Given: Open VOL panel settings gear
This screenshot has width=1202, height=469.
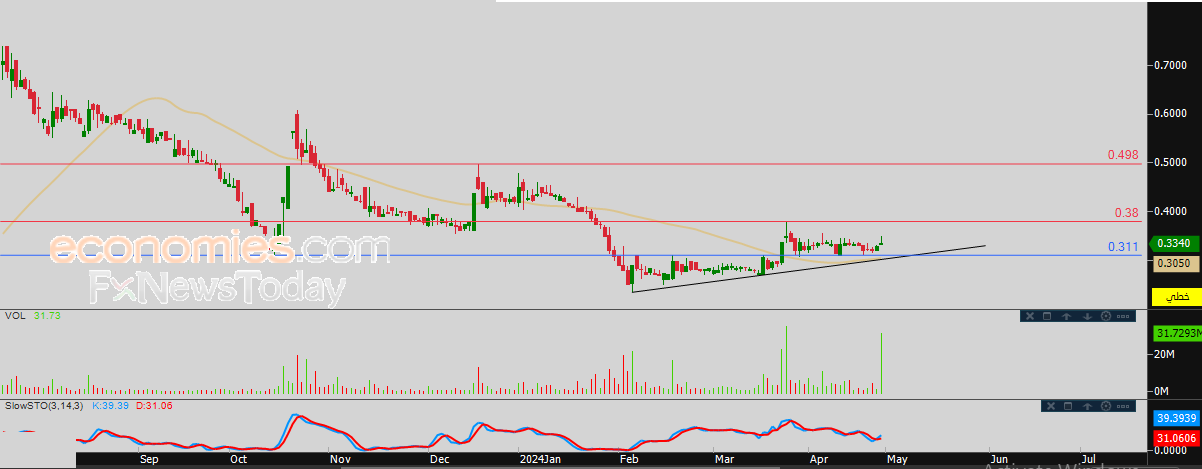Looking at the screenshot, I should 1106,316.
